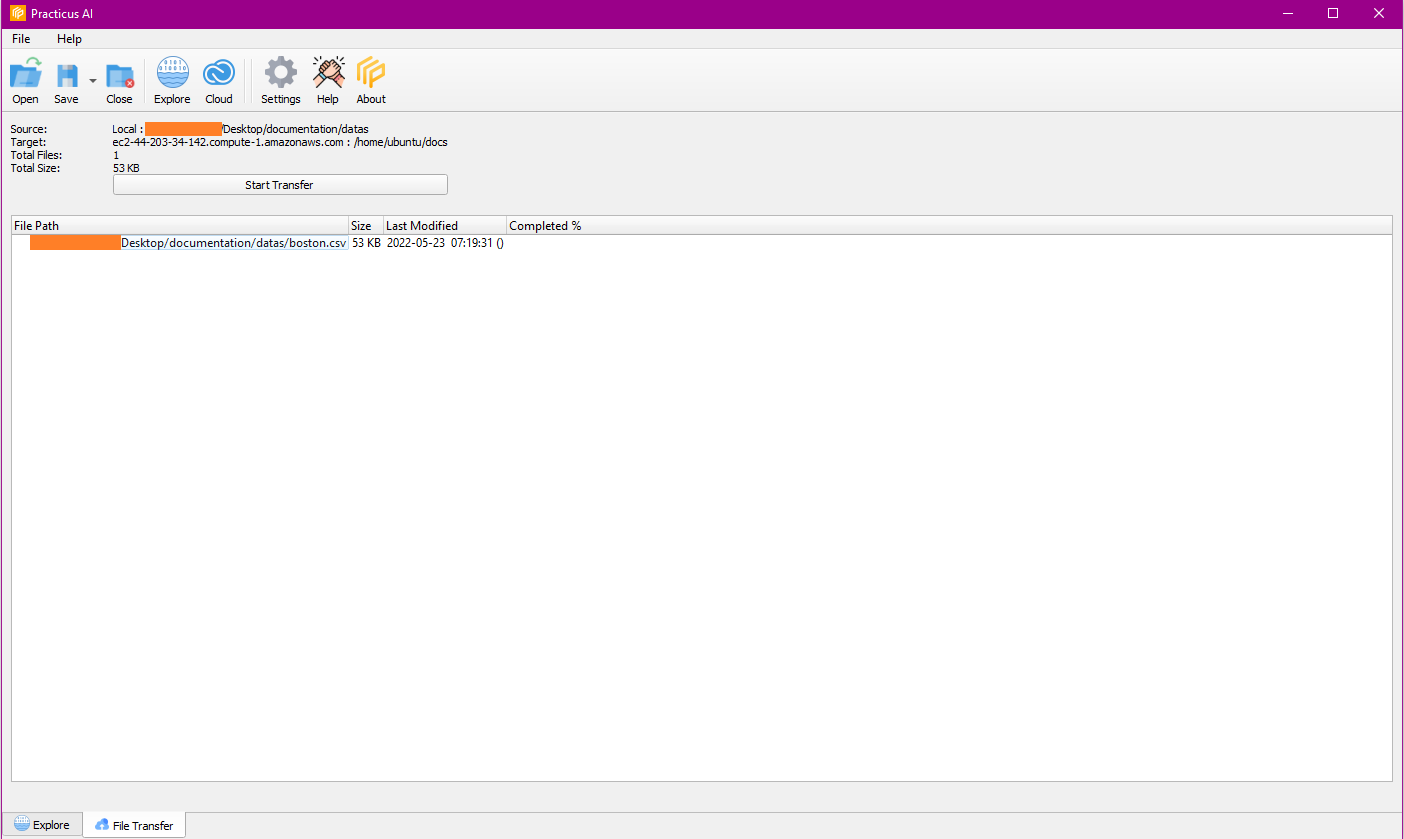The height and width of the screenshot is (839, 1404).
Task: Open the Help menu
Action: pos(69,39)
